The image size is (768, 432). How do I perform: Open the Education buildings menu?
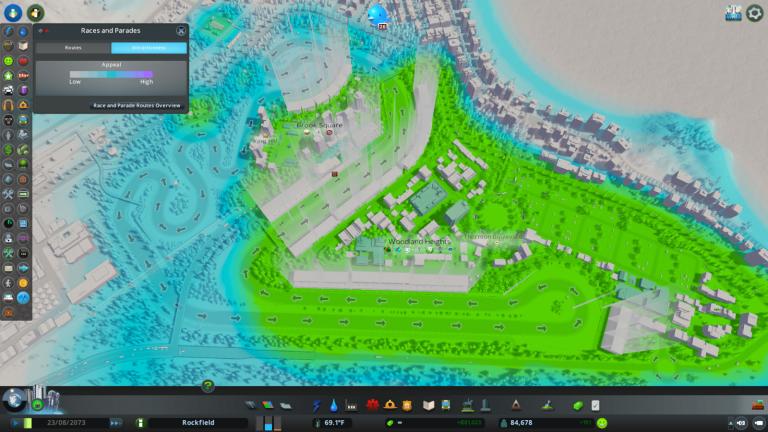point(428,405)
